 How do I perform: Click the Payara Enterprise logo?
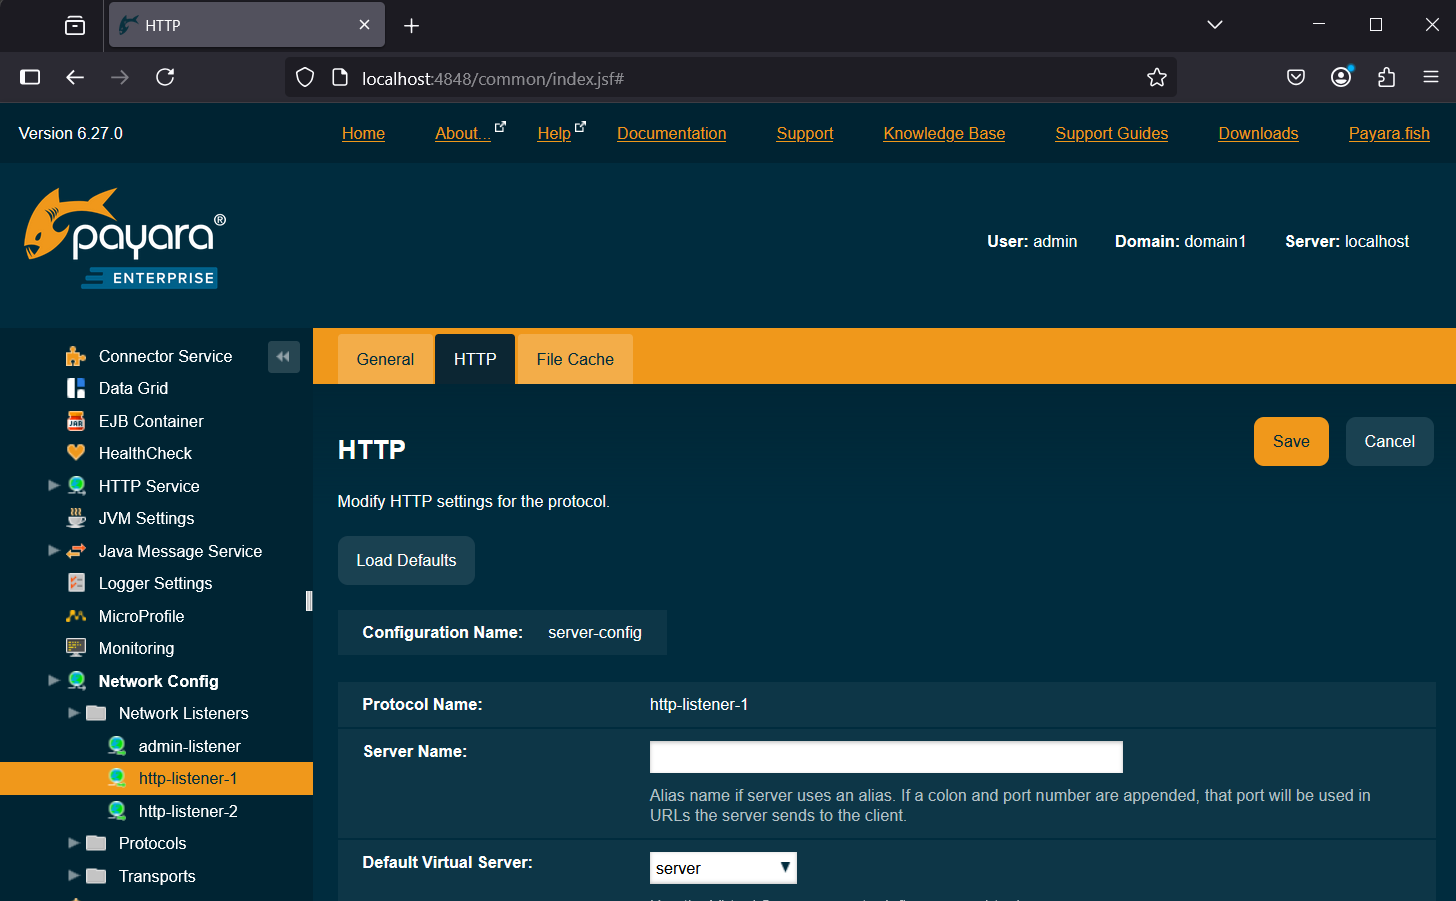pyautogui.click(x=125, y=239)
